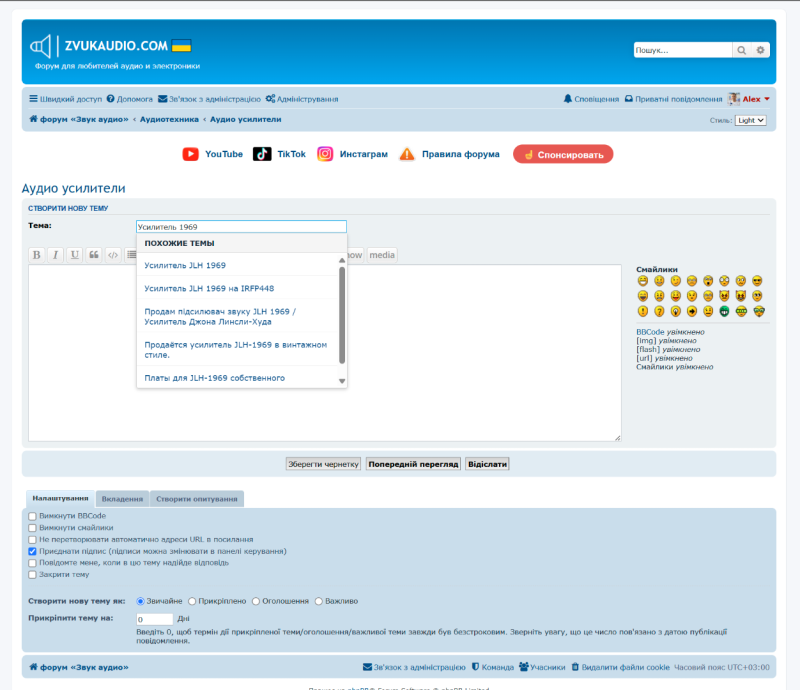Click the suggestions list scroll-down arrow
The height and width of the screenshot is (690, 800).
342,381
